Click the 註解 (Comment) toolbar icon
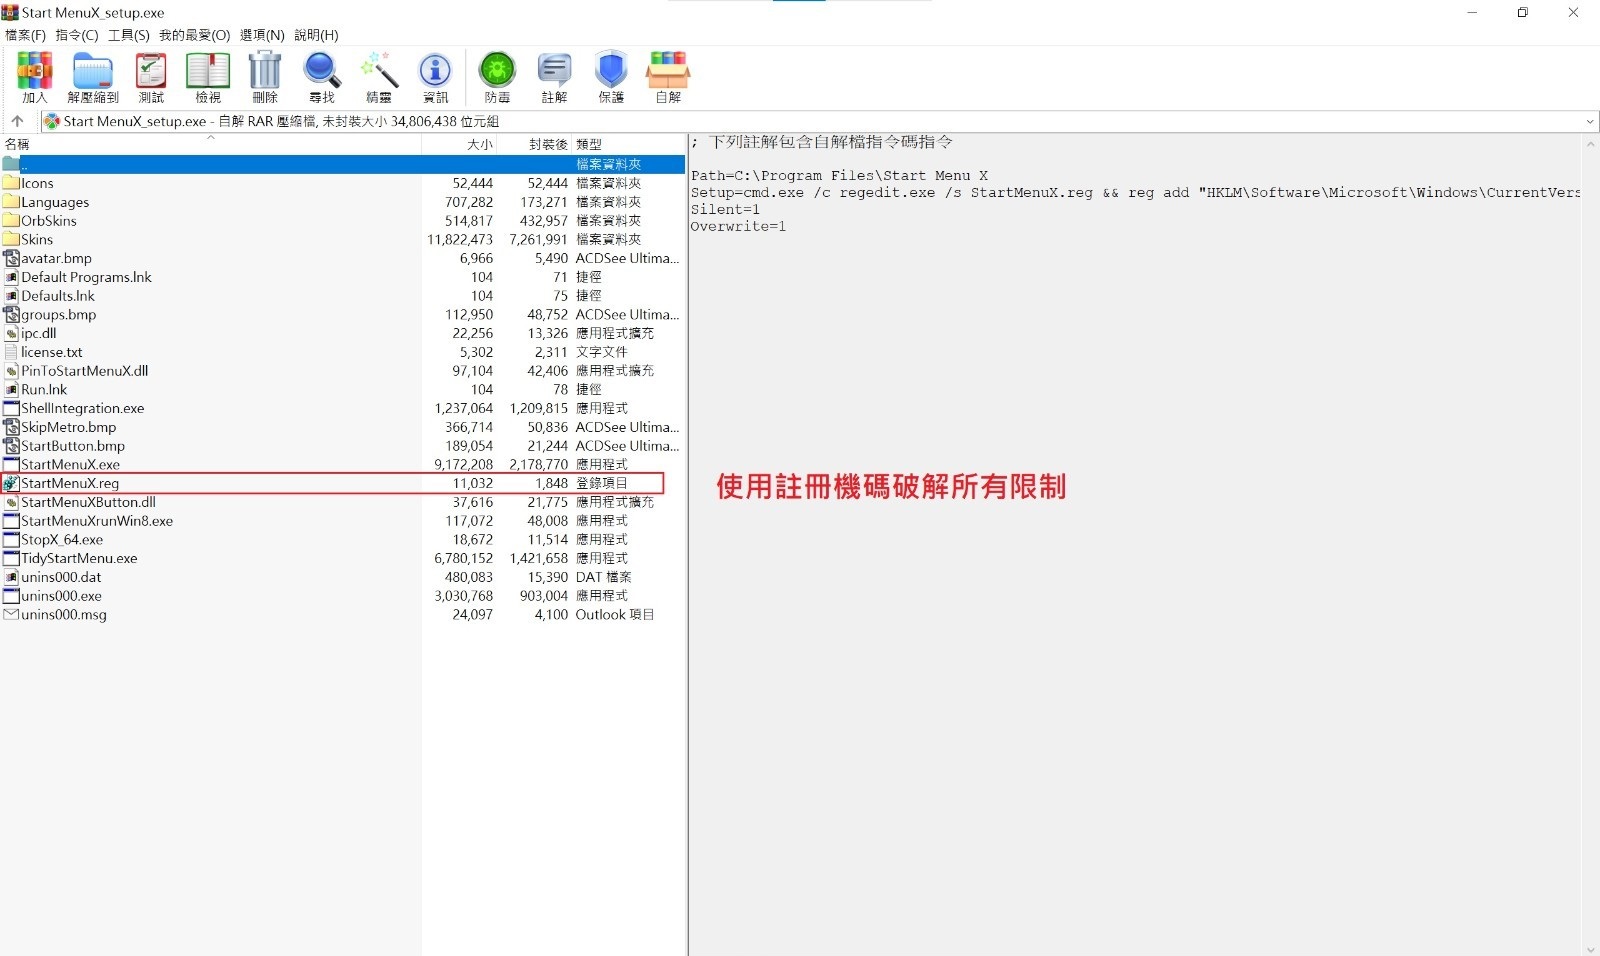 pyautogui.click(x=554, y=77)
